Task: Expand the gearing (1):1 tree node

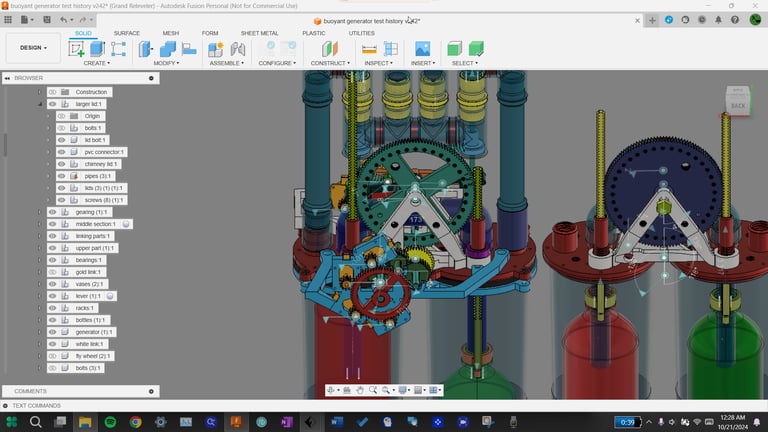Action: click(x=40, y=212)
